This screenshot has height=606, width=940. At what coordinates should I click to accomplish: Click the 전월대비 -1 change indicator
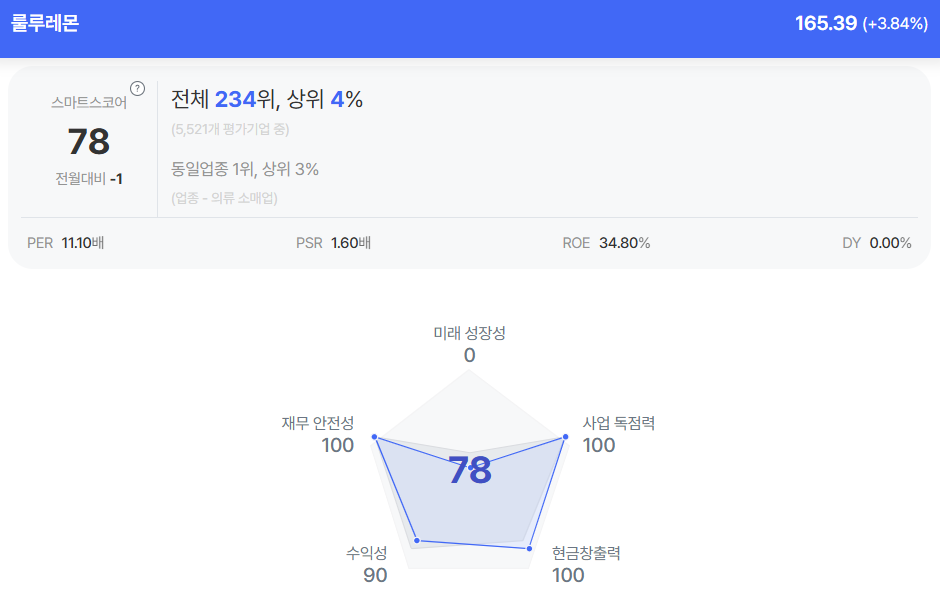click(89, 179)
